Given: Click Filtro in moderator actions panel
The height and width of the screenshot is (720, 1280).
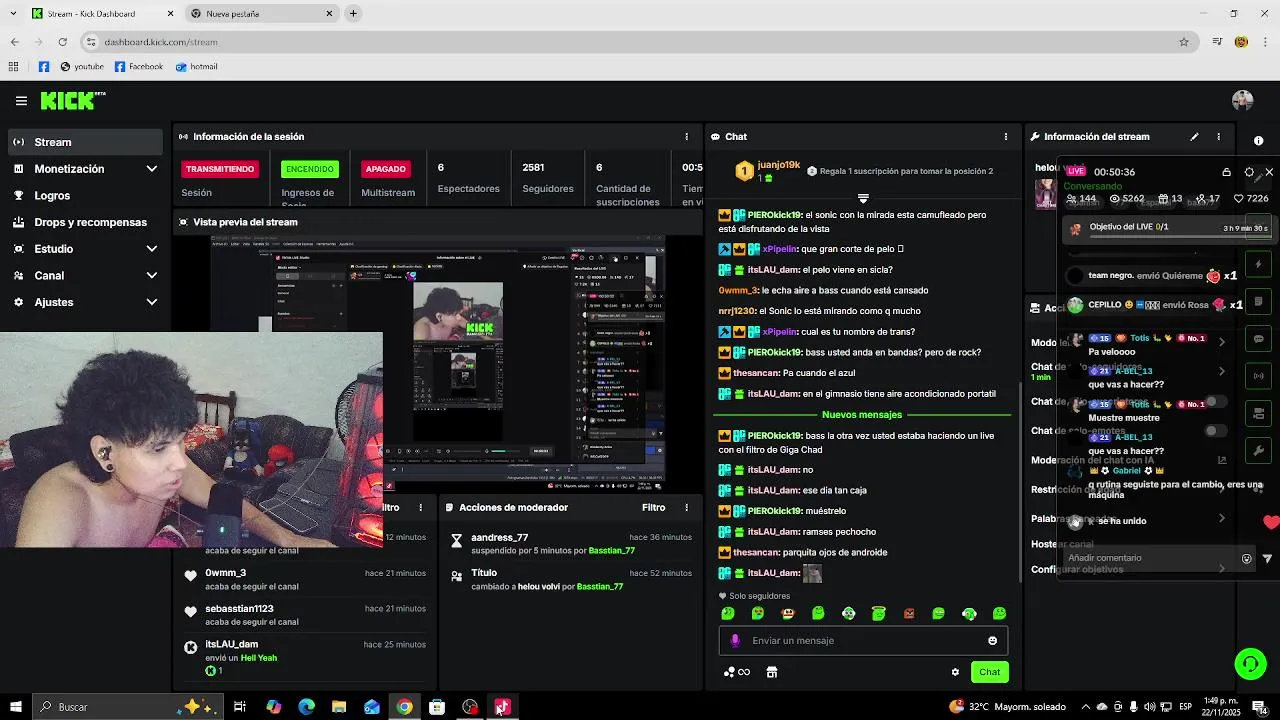Looking at the screenshot, I should (653, 507).
